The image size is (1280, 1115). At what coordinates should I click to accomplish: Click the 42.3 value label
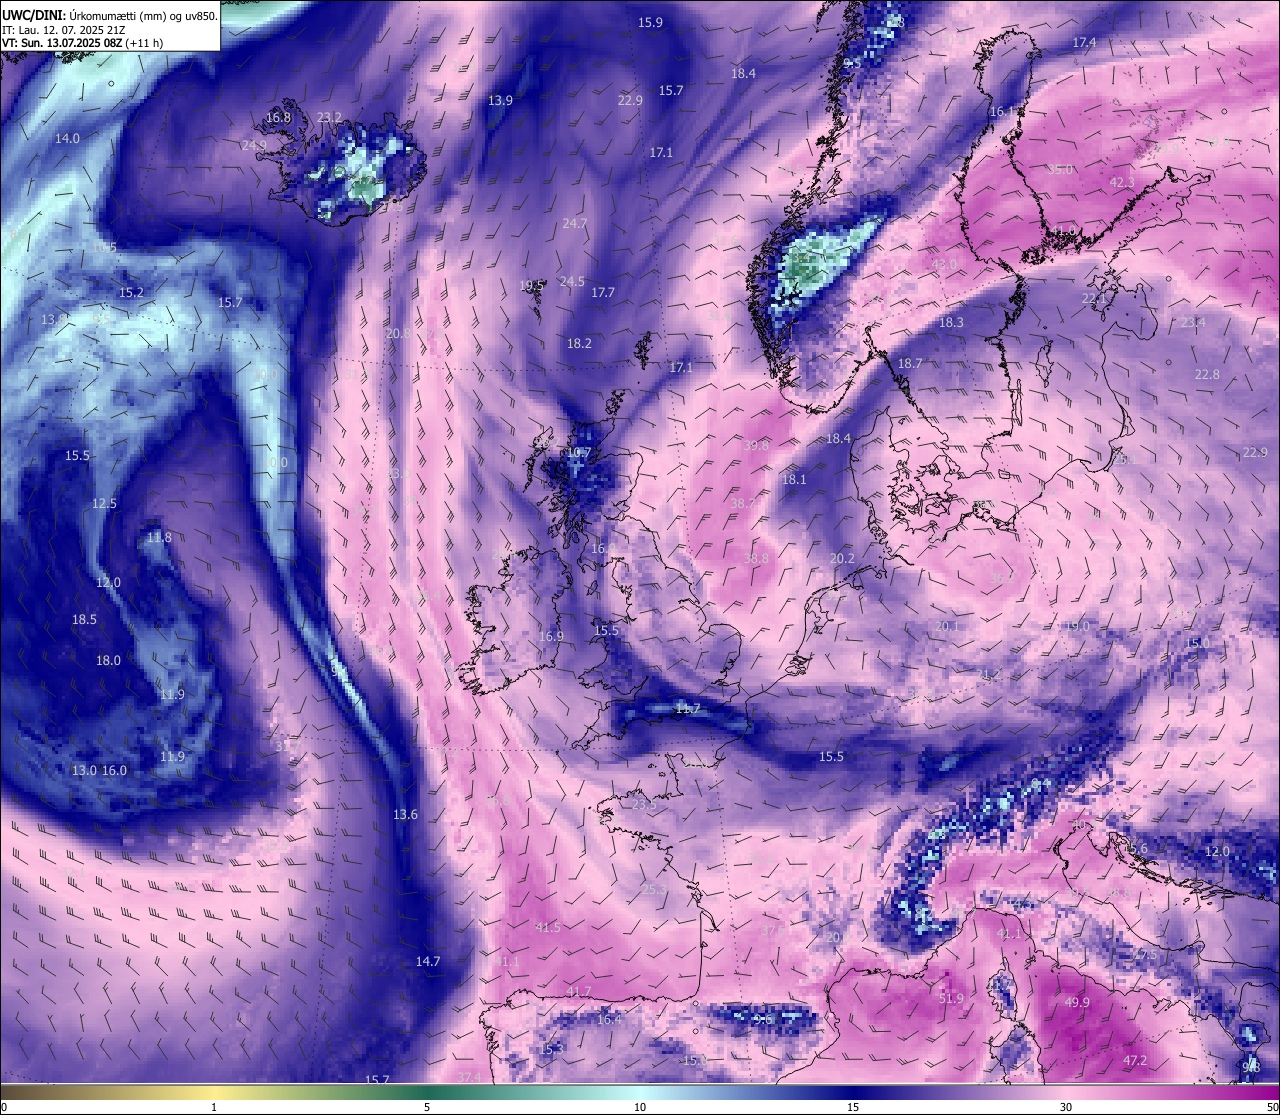tap(1122, 183)
